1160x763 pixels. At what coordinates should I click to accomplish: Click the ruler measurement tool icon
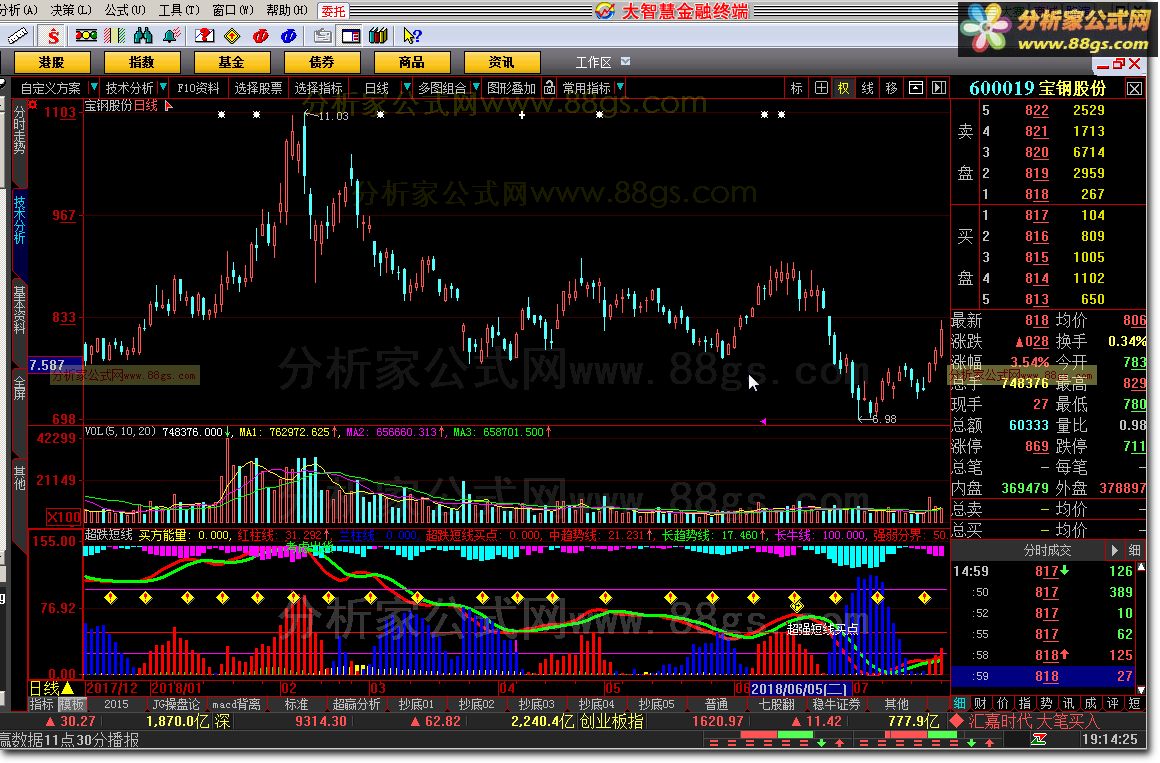click(16, 35)
